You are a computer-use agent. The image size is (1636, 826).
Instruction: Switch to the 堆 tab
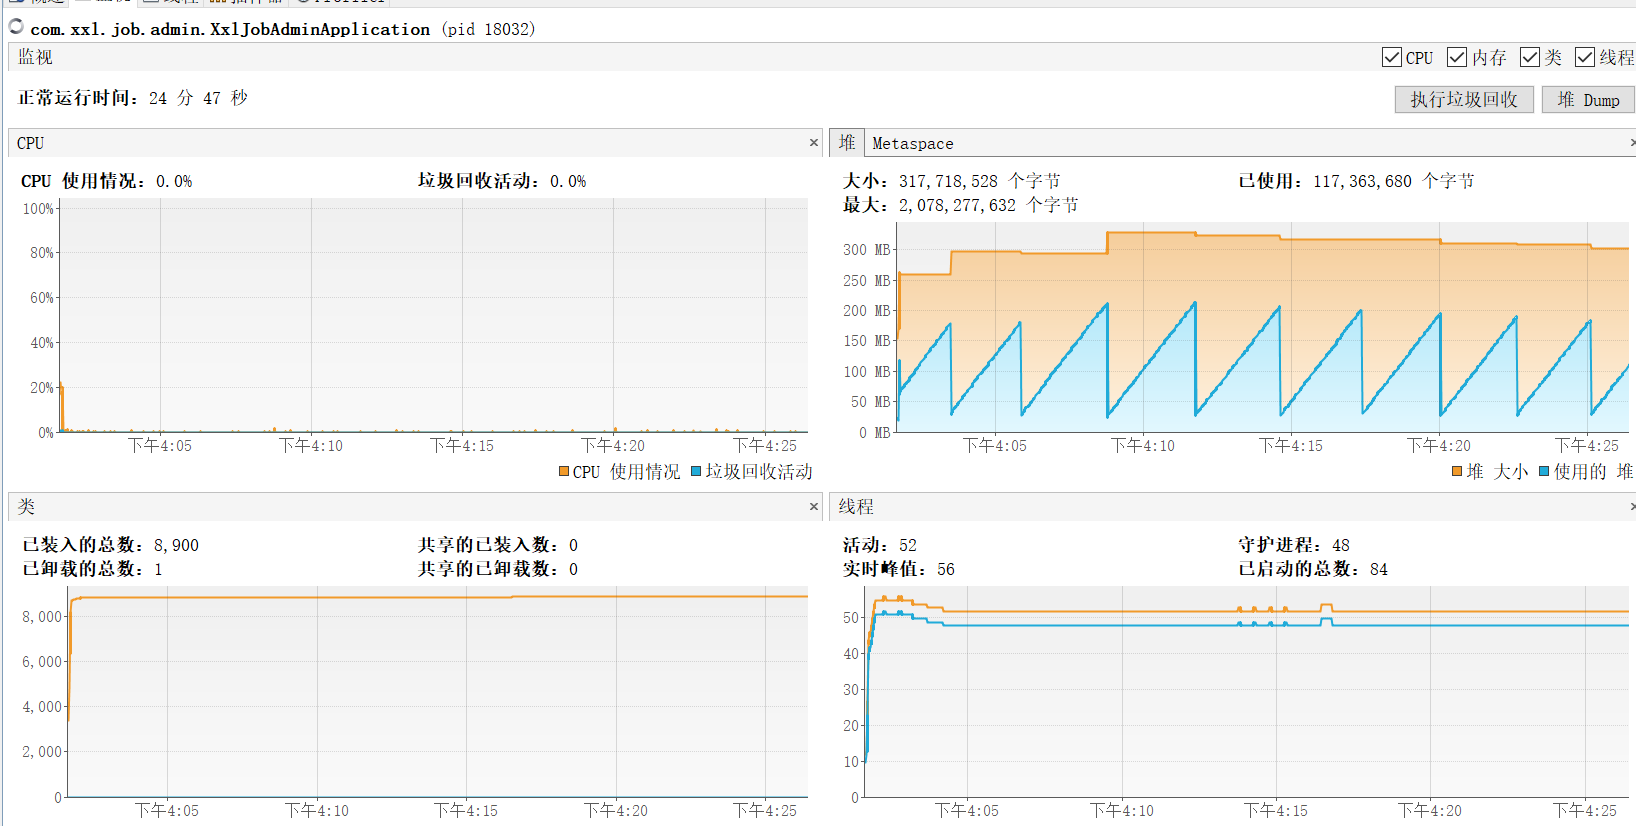pos(847,143)
